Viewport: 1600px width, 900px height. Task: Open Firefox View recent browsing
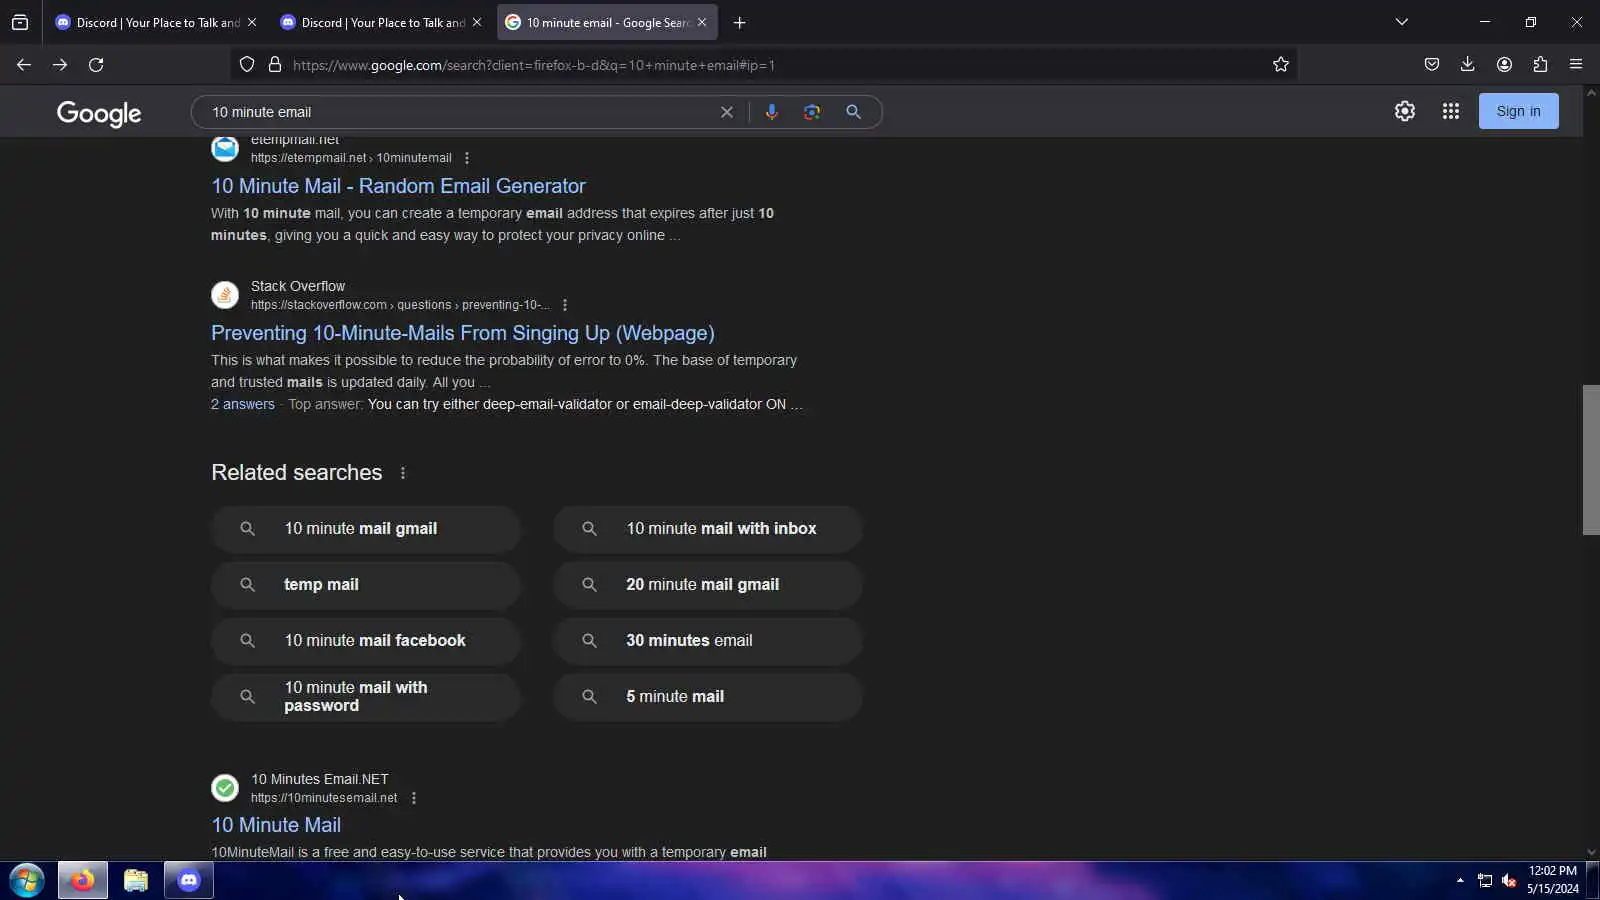point(20,22)
